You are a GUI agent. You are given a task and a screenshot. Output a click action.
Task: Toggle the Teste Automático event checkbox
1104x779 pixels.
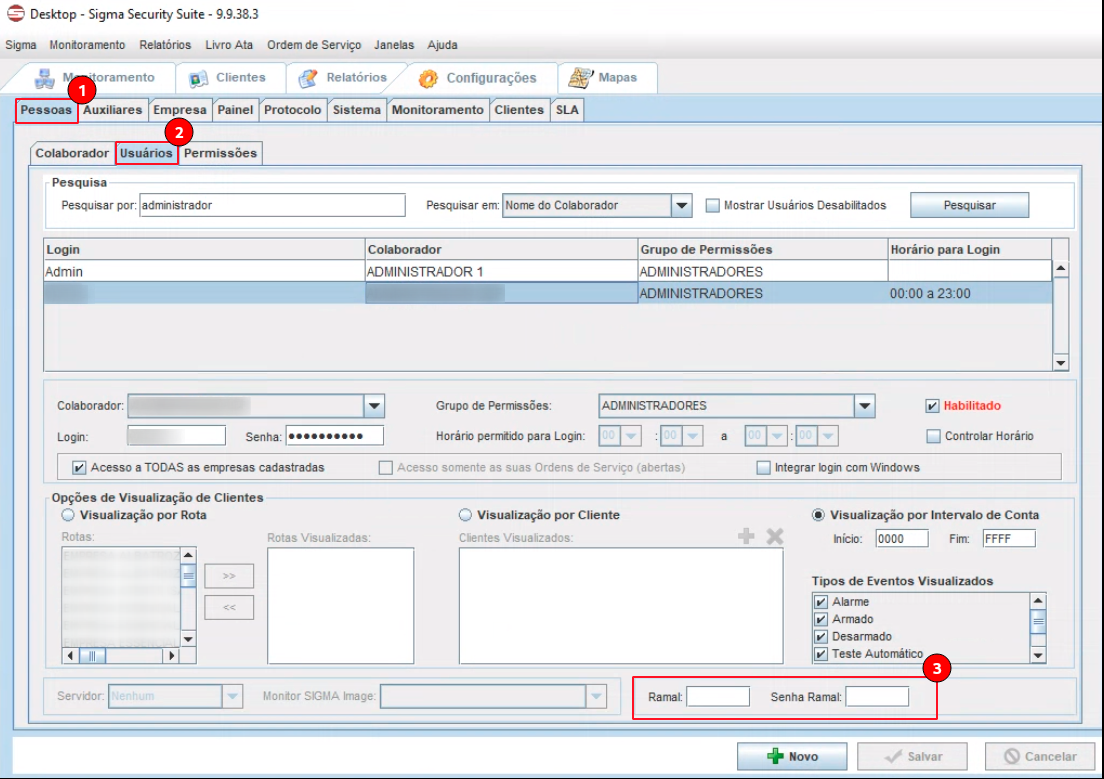point(821,654)
